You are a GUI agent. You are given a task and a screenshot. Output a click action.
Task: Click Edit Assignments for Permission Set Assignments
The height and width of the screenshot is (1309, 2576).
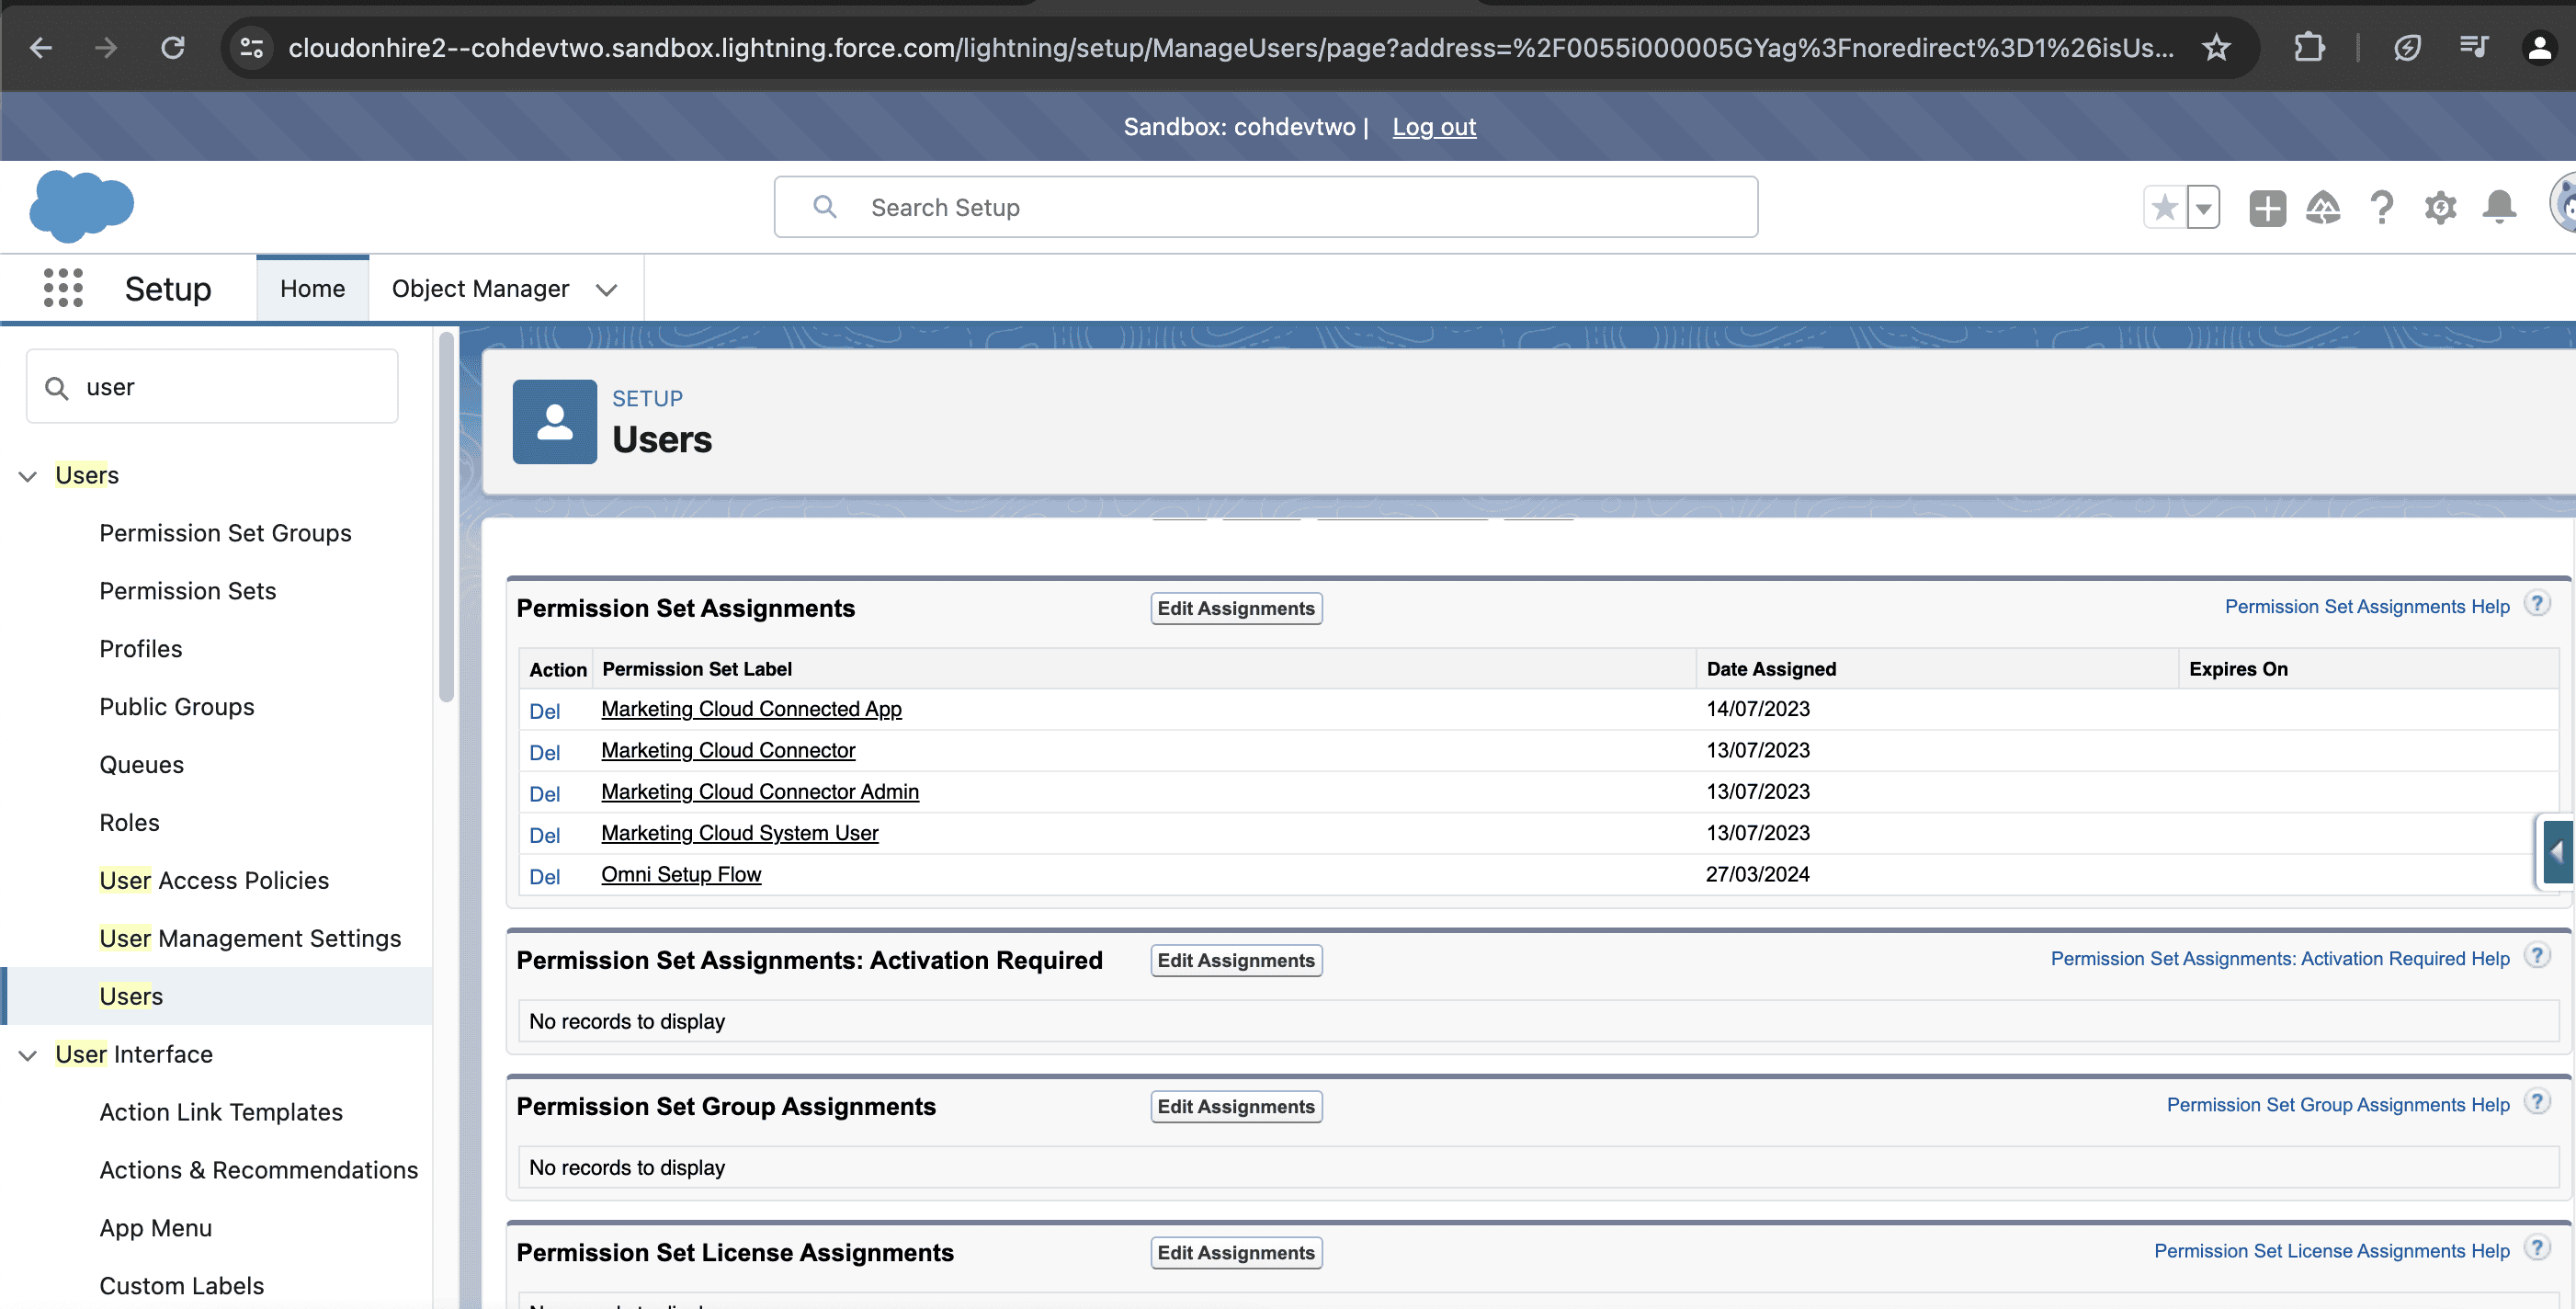point(1236,608)
